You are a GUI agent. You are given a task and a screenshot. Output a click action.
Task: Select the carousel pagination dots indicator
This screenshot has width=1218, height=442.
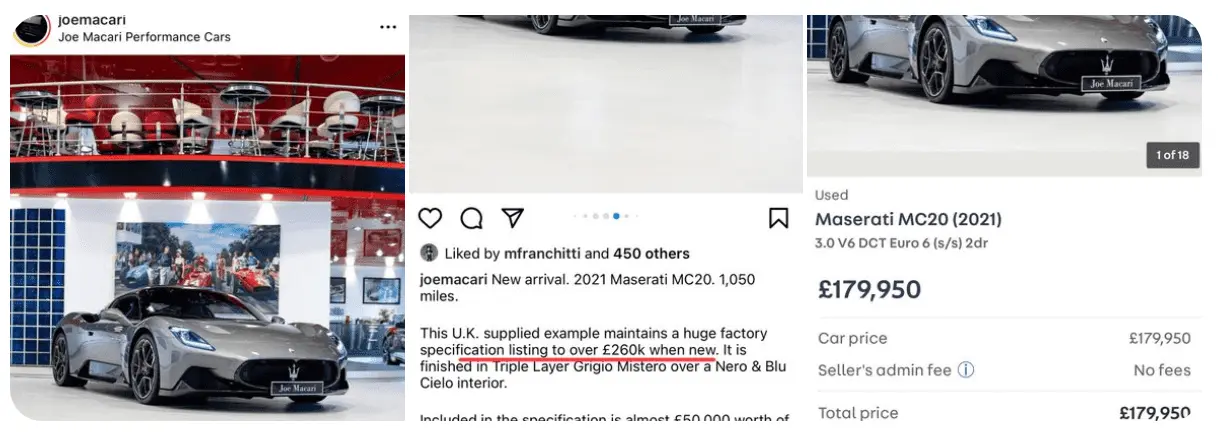tap(605, 215)
